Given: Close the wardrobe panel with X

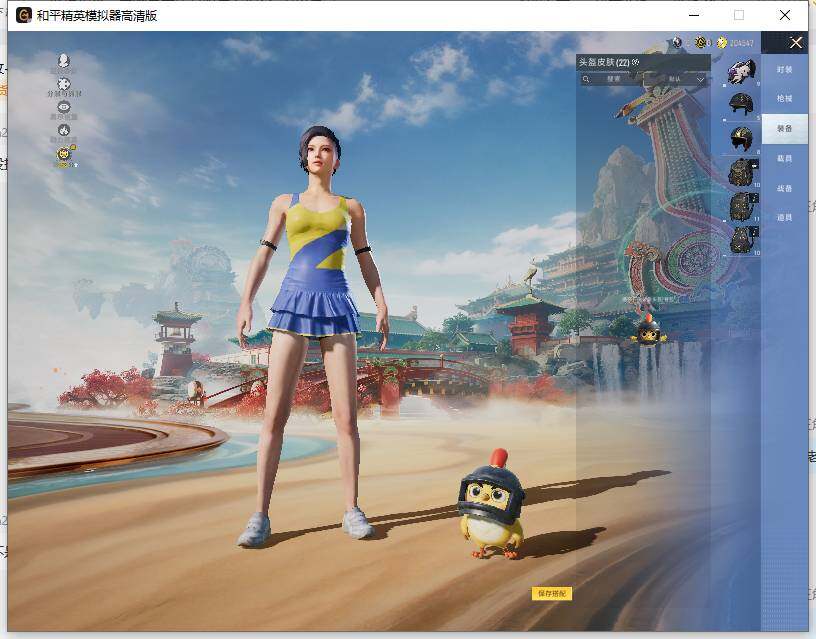Looking at the screenshot, I should click(796, 42).
